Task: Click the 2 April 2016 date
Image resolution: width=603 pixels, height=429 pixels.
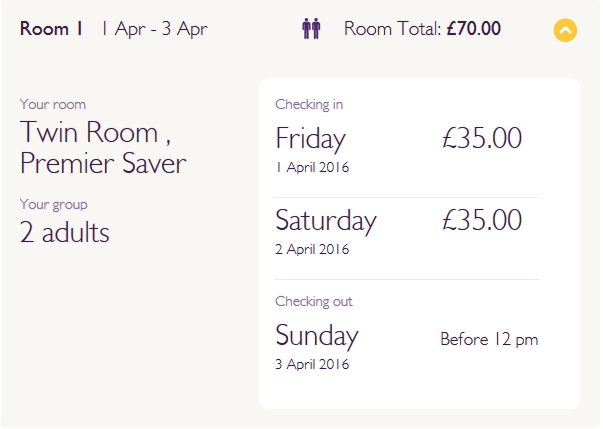Action: [x=312, y=249]
